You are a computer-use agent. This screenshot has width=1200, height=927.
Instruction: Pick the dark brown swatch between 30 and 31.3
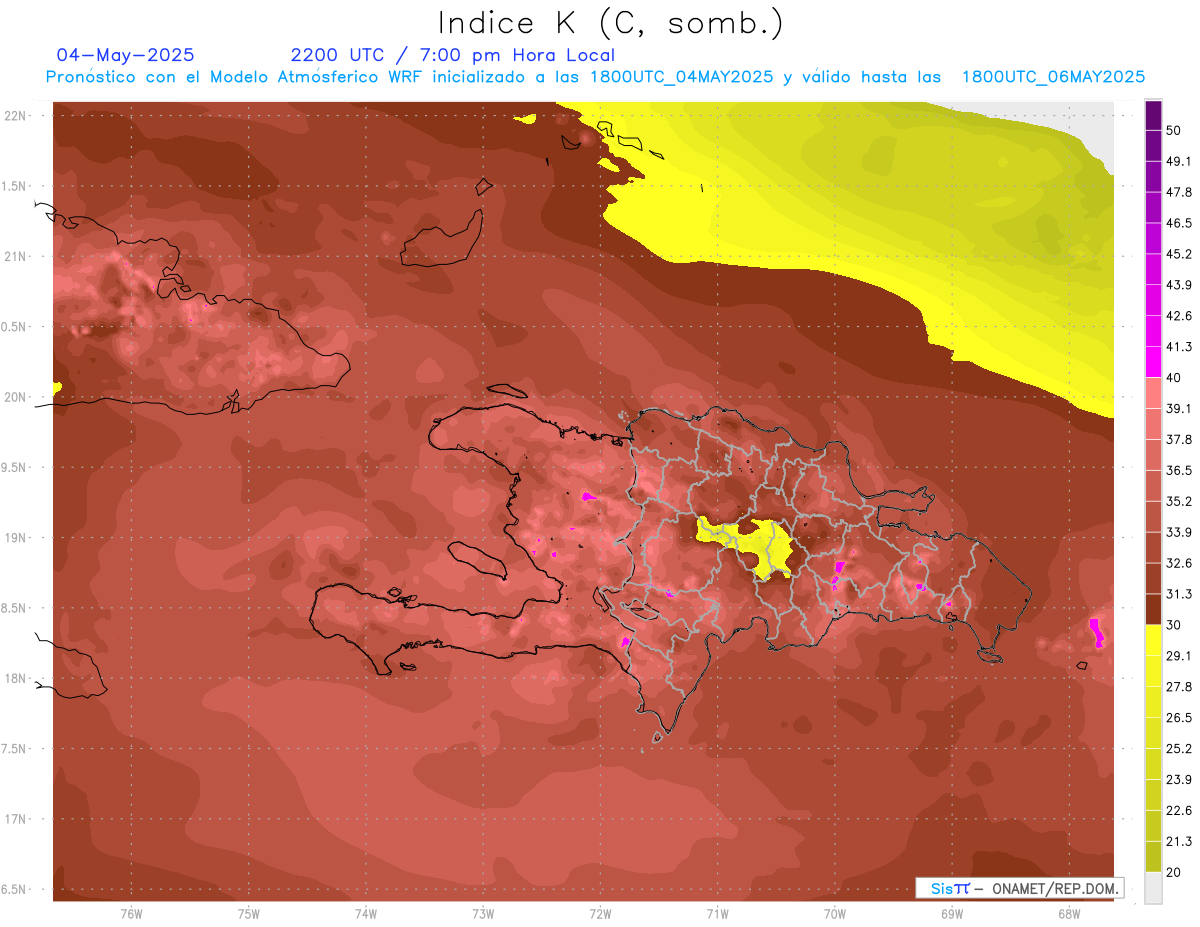click(x=1153, y=609)
